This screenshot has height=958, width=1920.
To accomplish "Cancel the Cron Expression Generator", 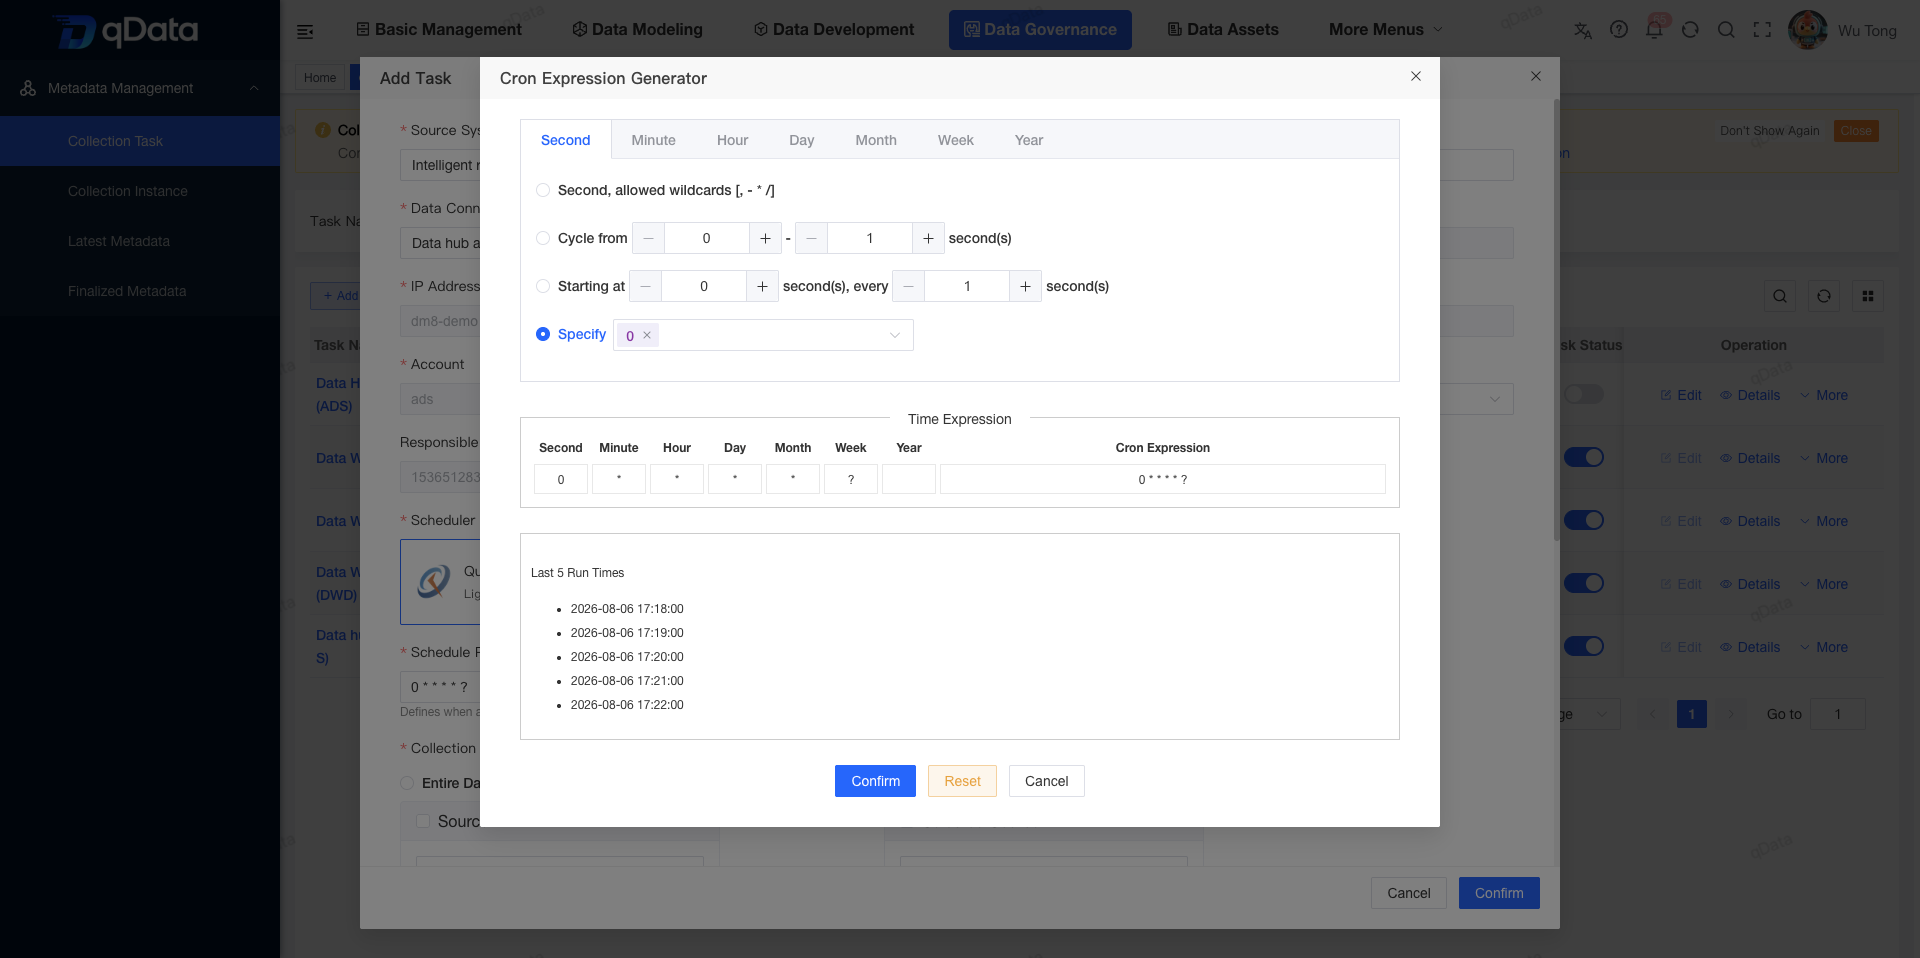I will (x=1046, y=781).
